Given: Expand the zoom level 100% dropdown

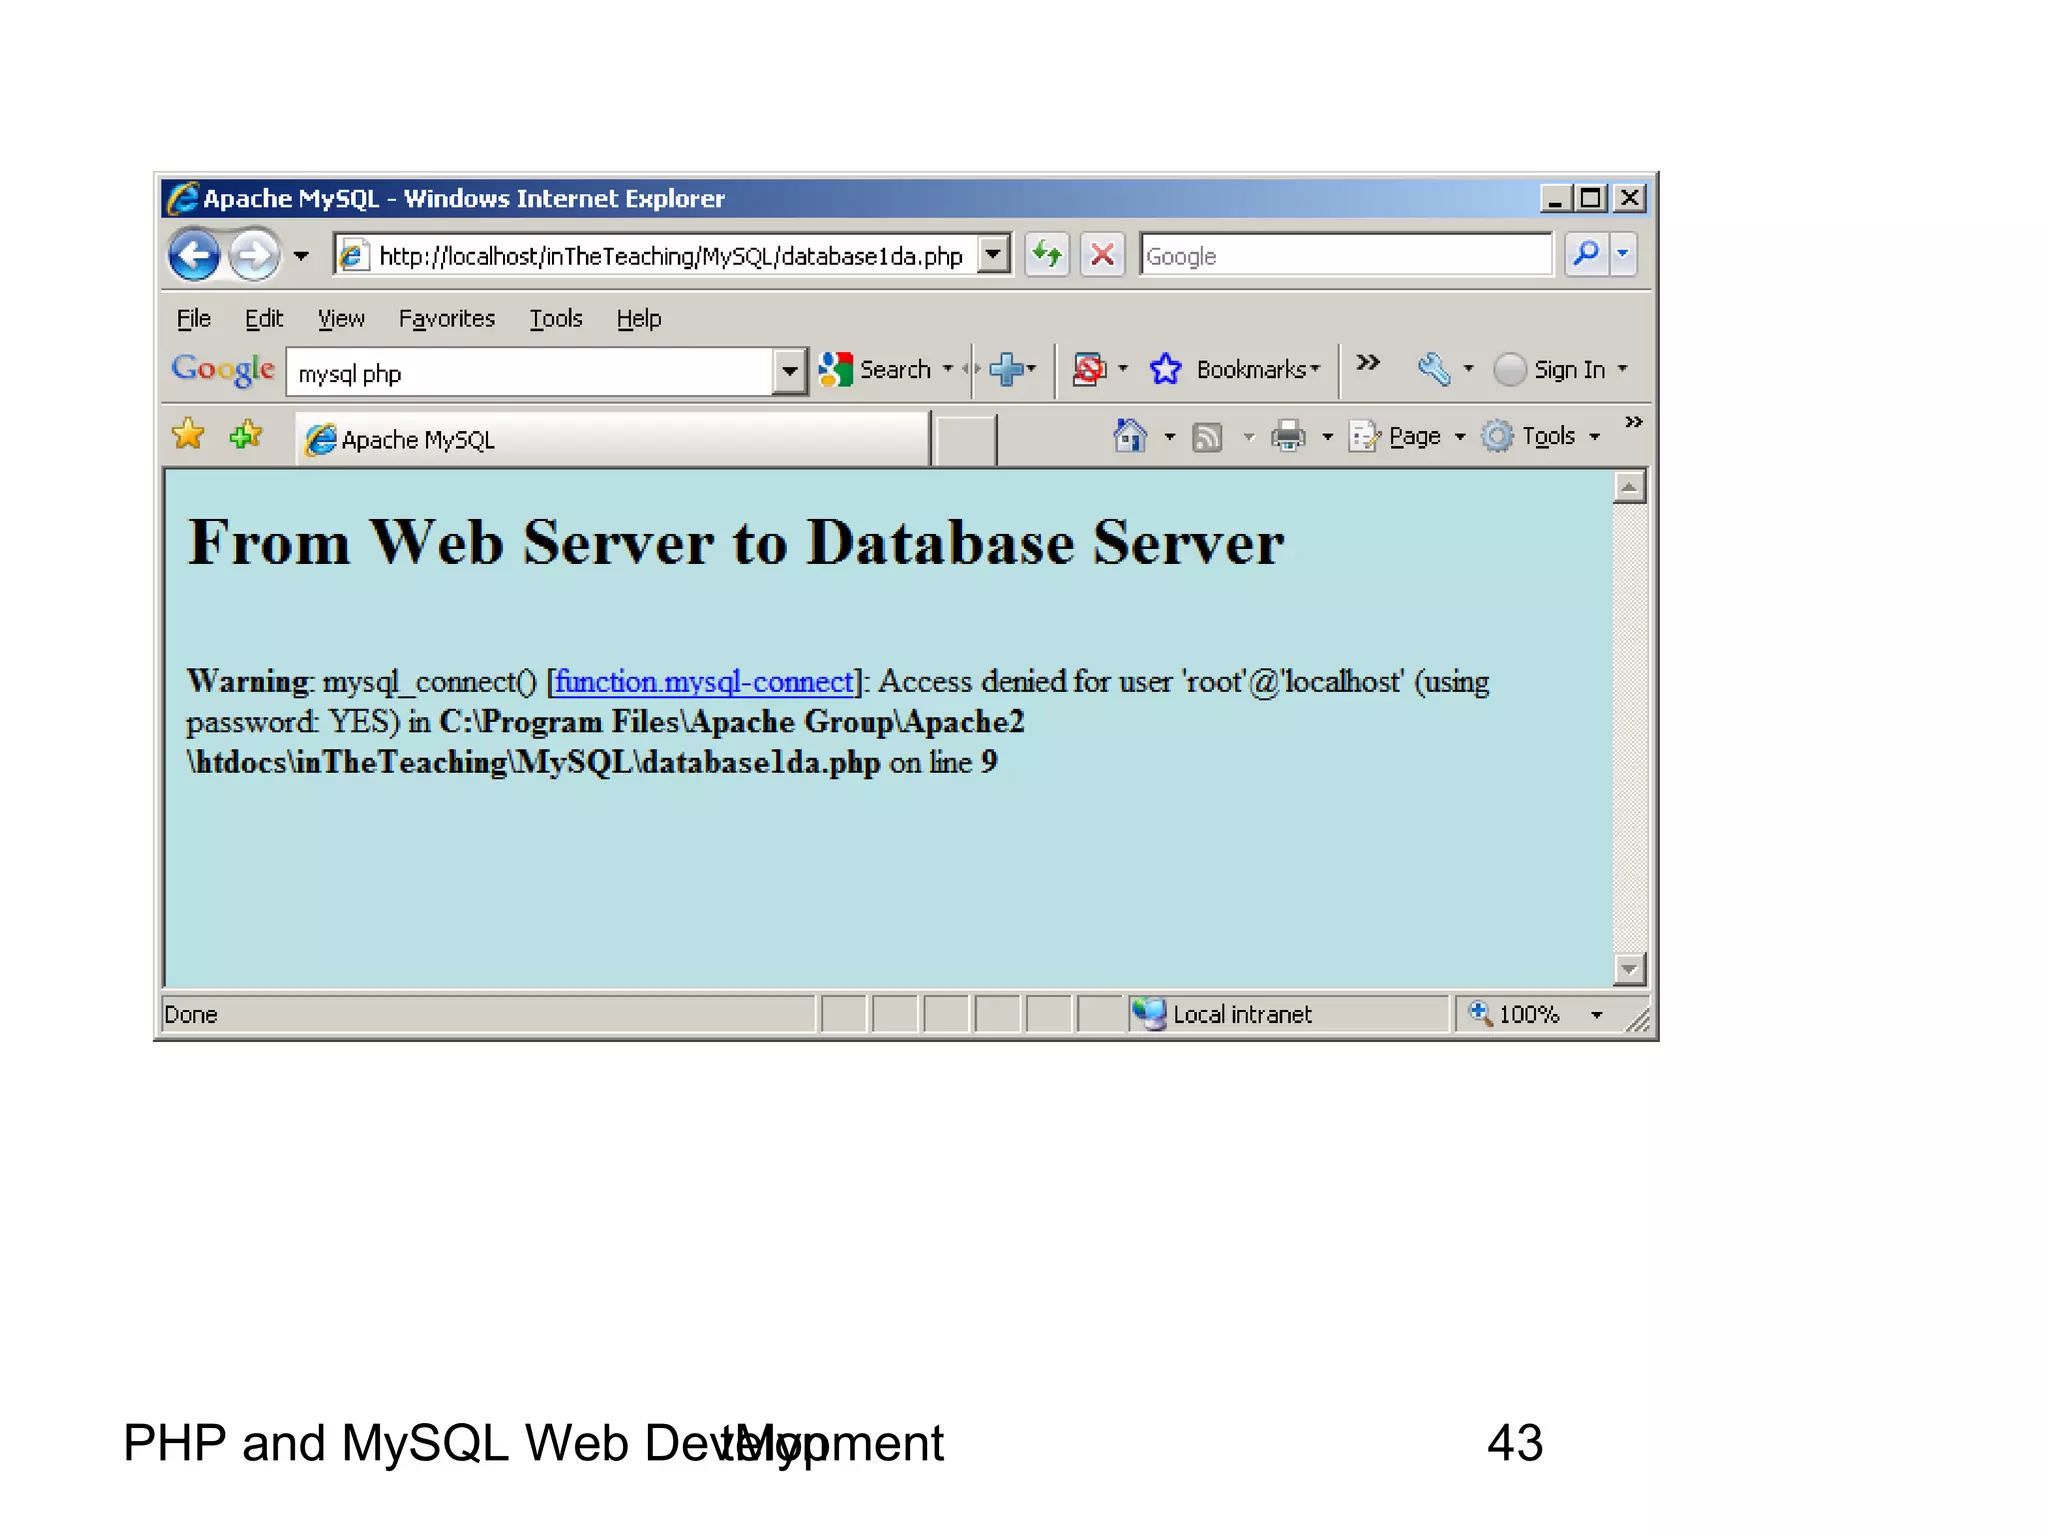Looking at the screenshot, I should (x=1597, y=1015).
